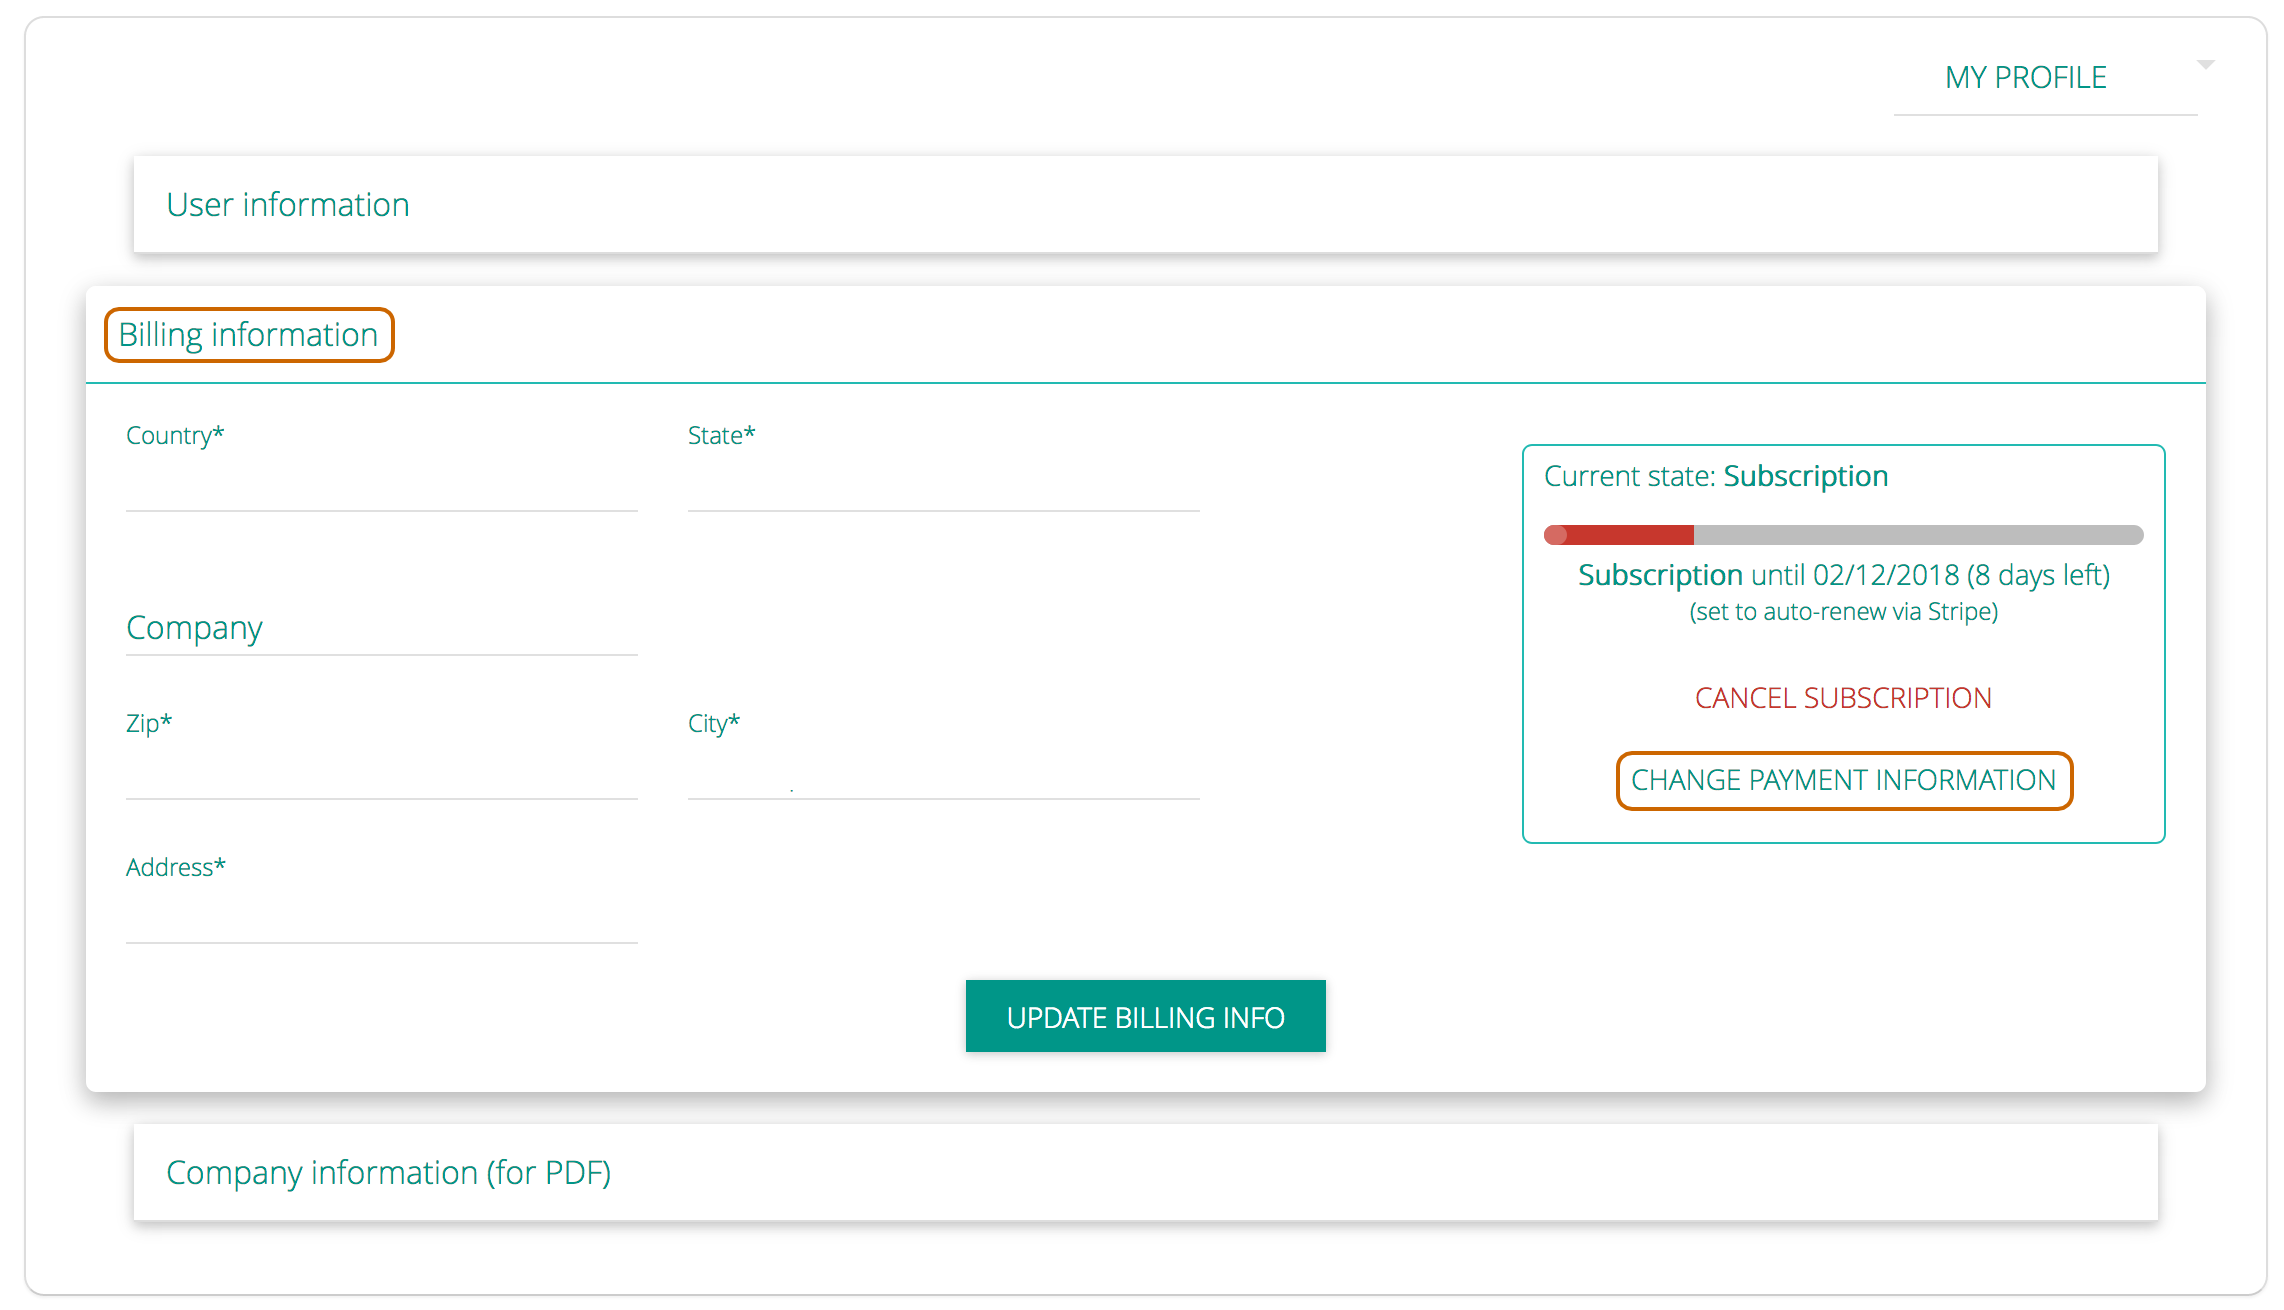Expand the User information panel

click(x=1146, y=204)
